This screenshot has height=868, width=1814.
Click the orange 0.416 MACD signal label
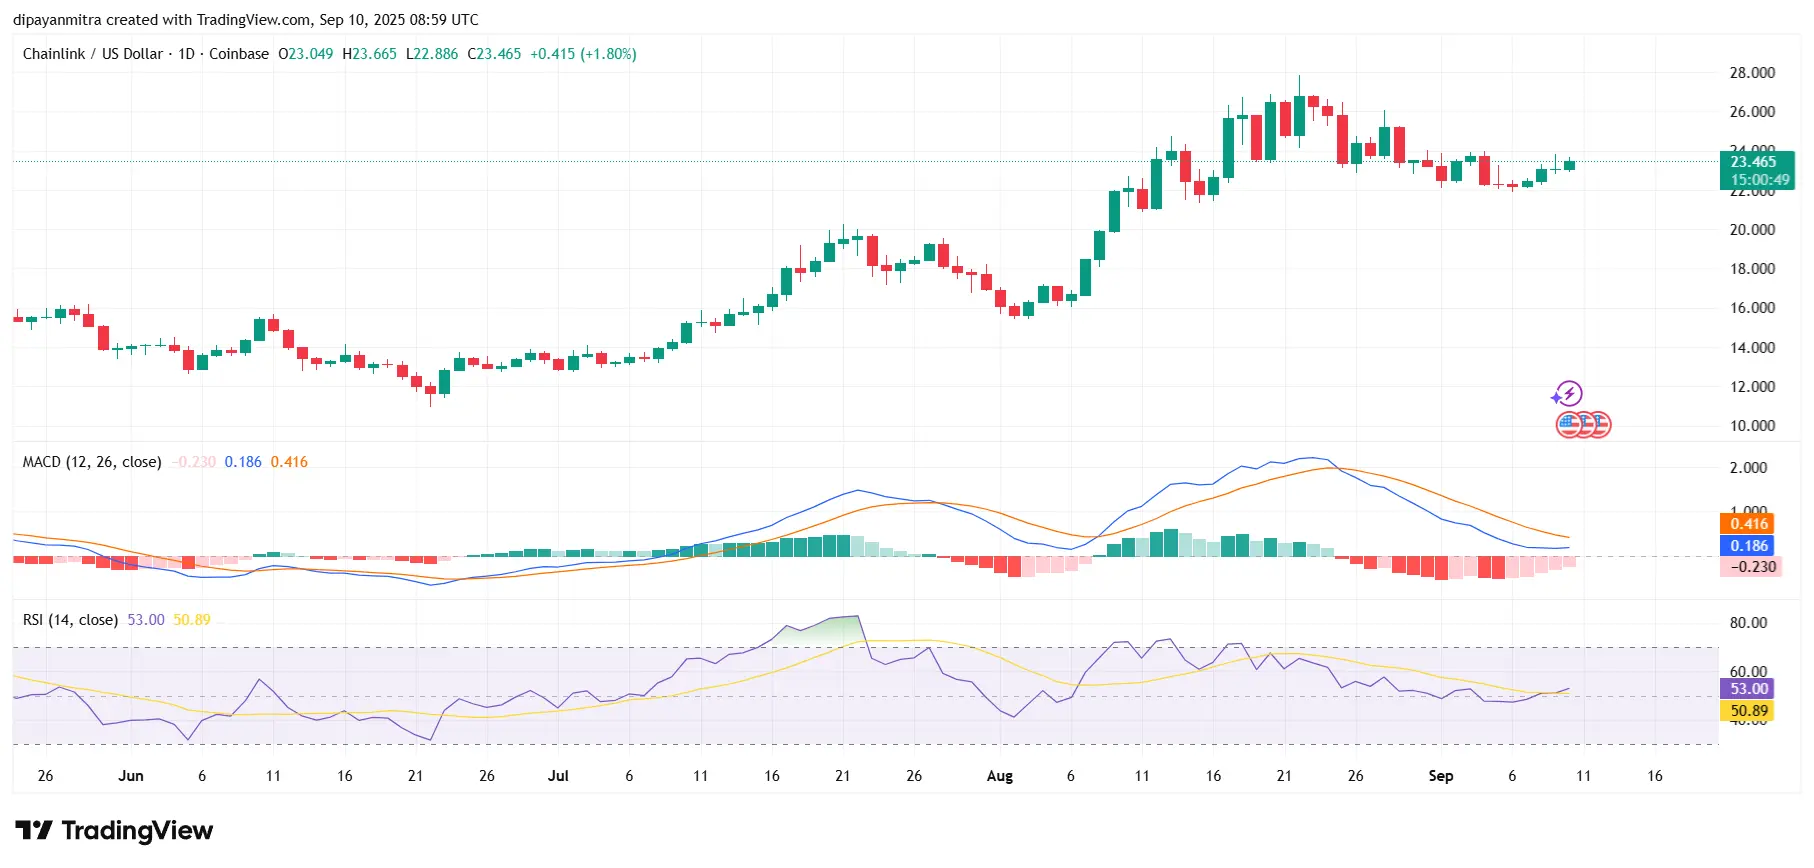[1749, 524]
